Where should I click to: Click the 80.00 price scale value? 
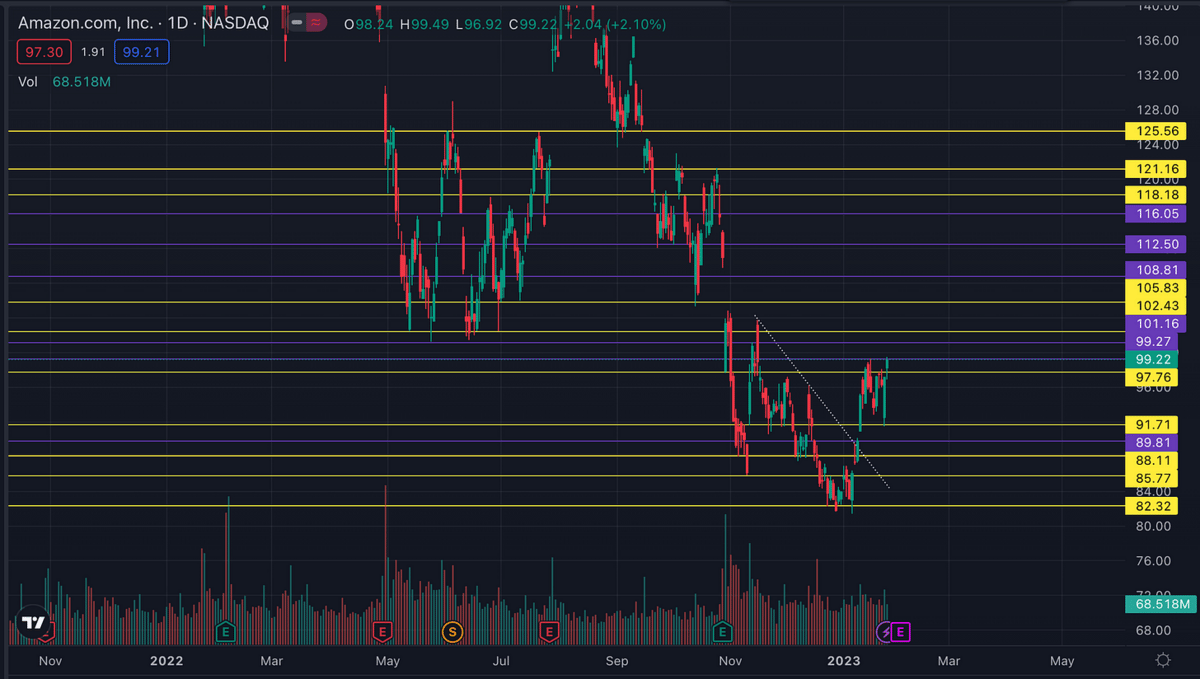coord(1155,526)
